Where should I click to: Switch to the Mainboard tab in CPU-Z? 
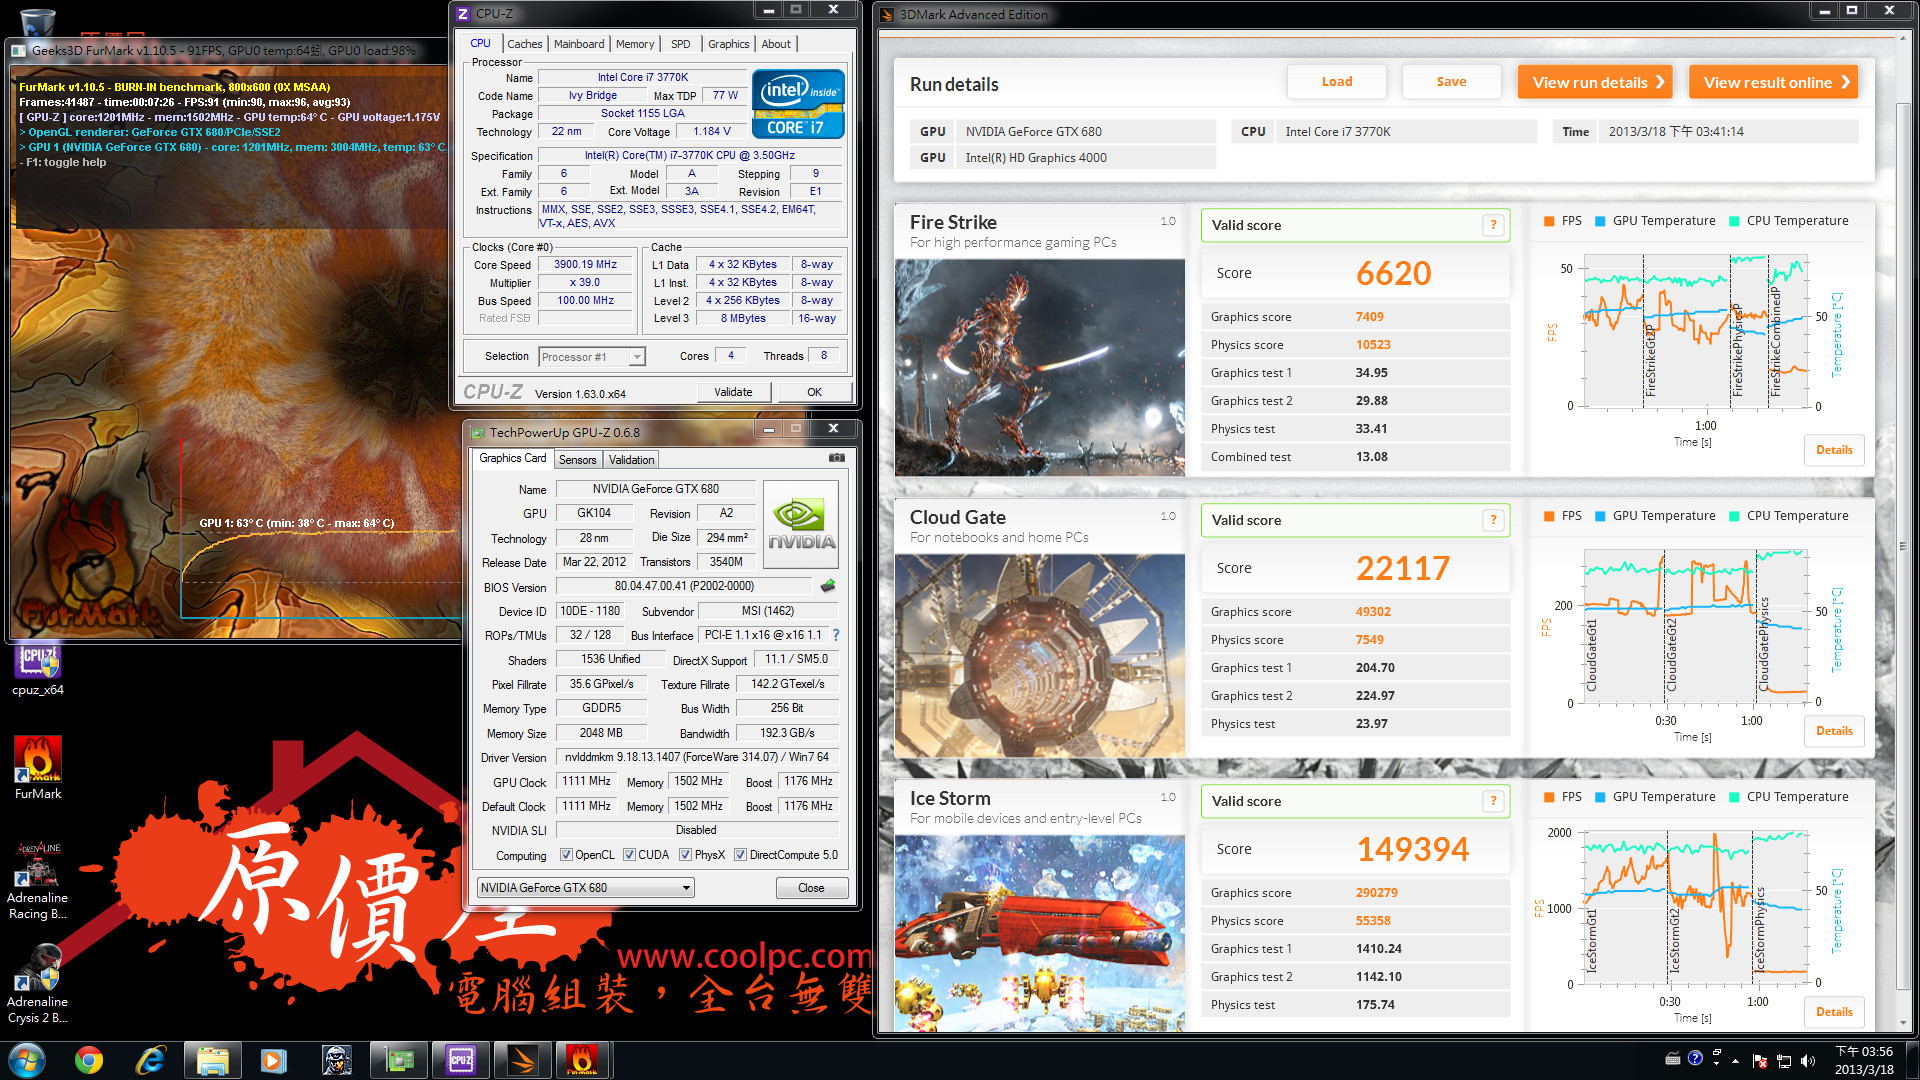579,44
